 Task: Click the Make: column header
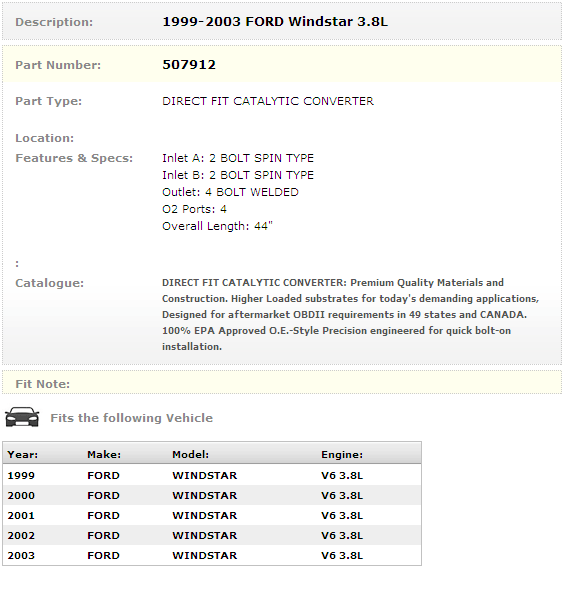pos(104,455)
